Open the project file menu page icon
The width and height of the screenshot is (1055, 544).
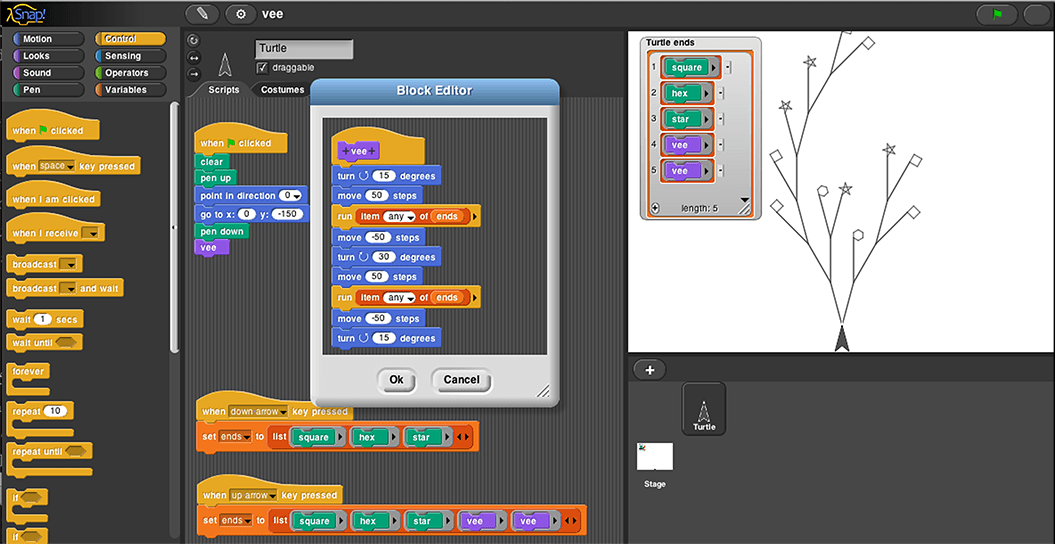coord(202,14)
